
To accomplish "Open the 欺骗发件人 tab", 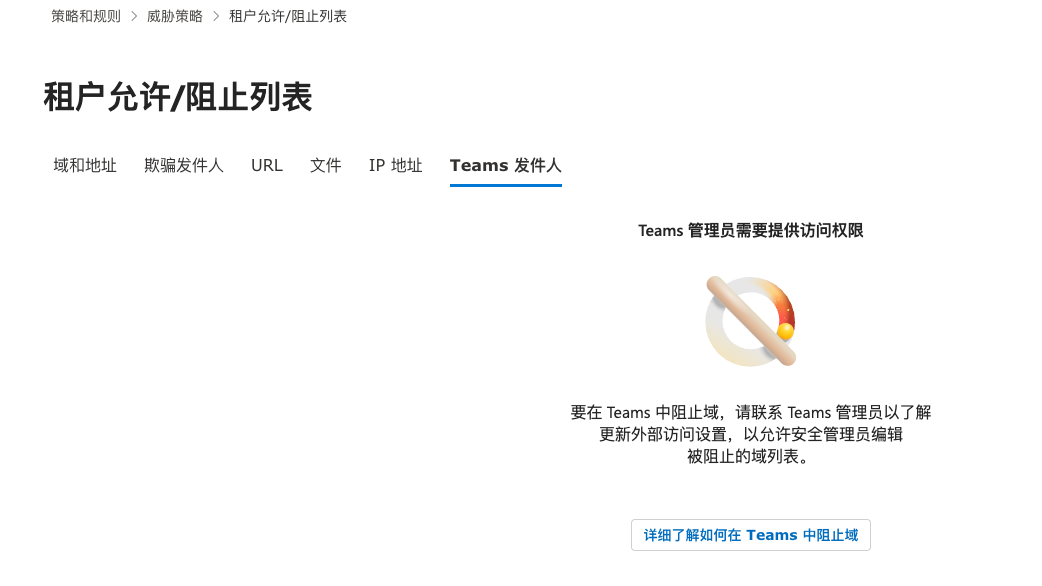I will coord(183,165).
